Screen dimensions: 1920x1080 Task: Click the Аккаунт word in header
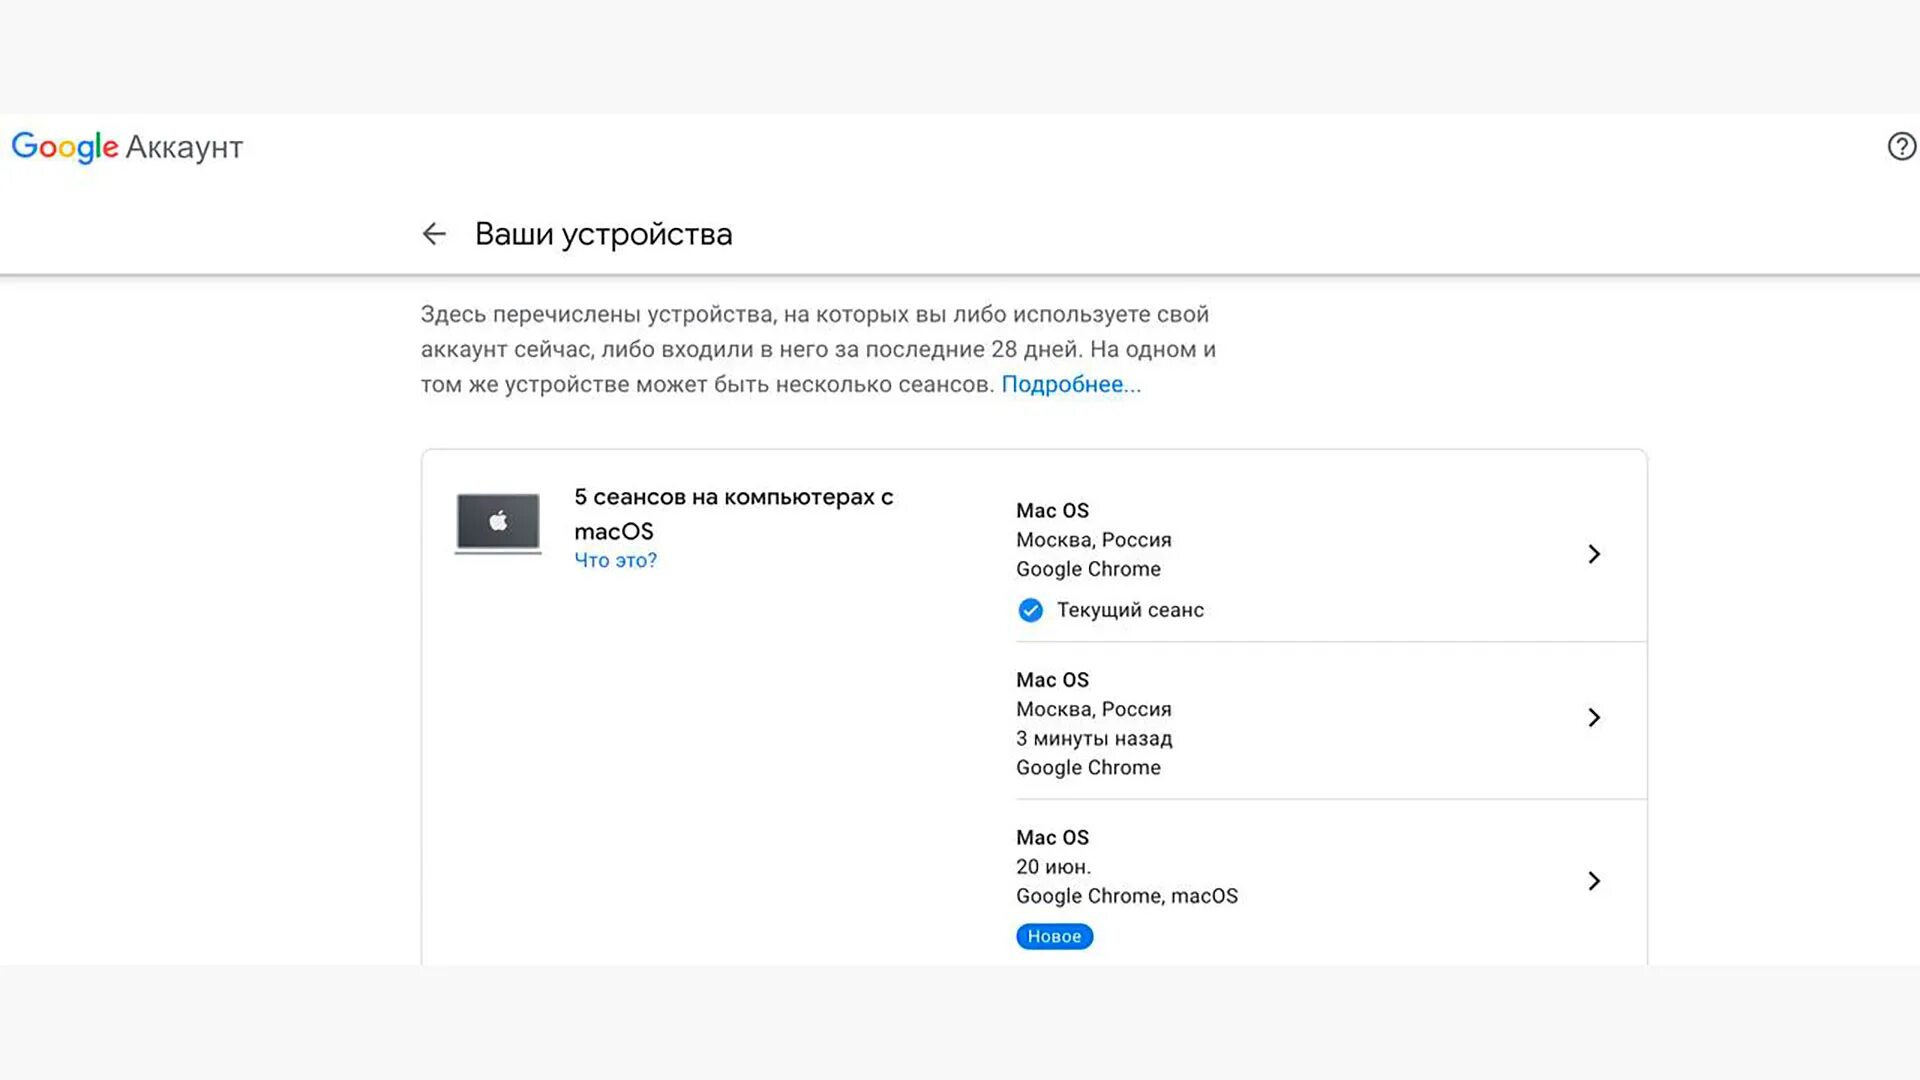[x=184, y=148]
